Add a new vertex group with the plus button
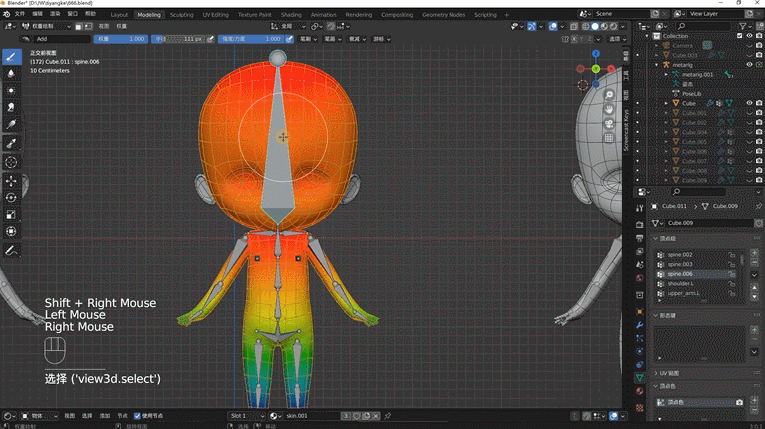 pos(755,254)
